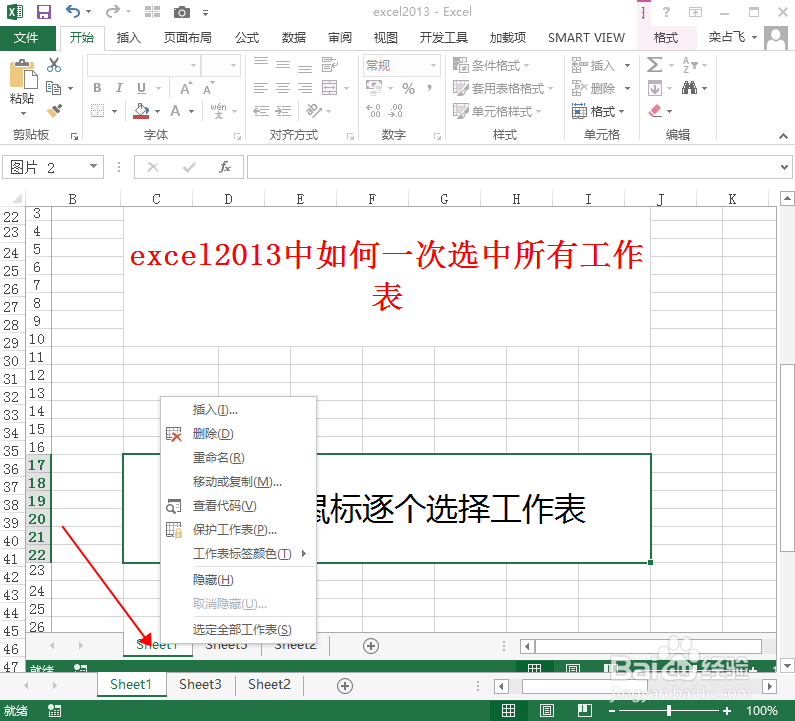Click the Clear eraser icon

point(655,111)
